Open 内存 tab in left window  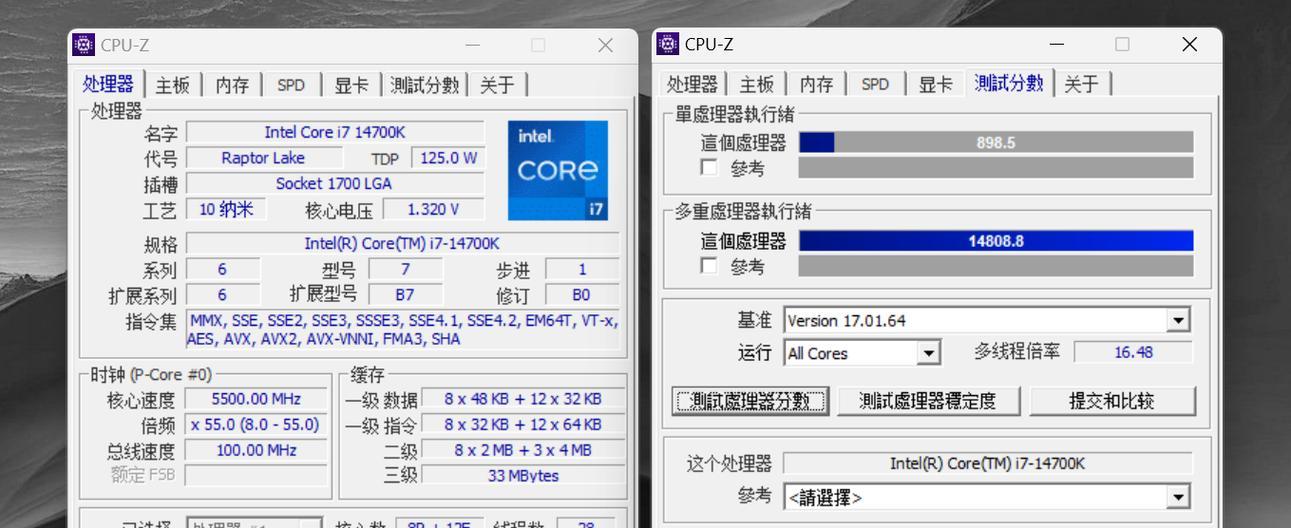[232, 85]
